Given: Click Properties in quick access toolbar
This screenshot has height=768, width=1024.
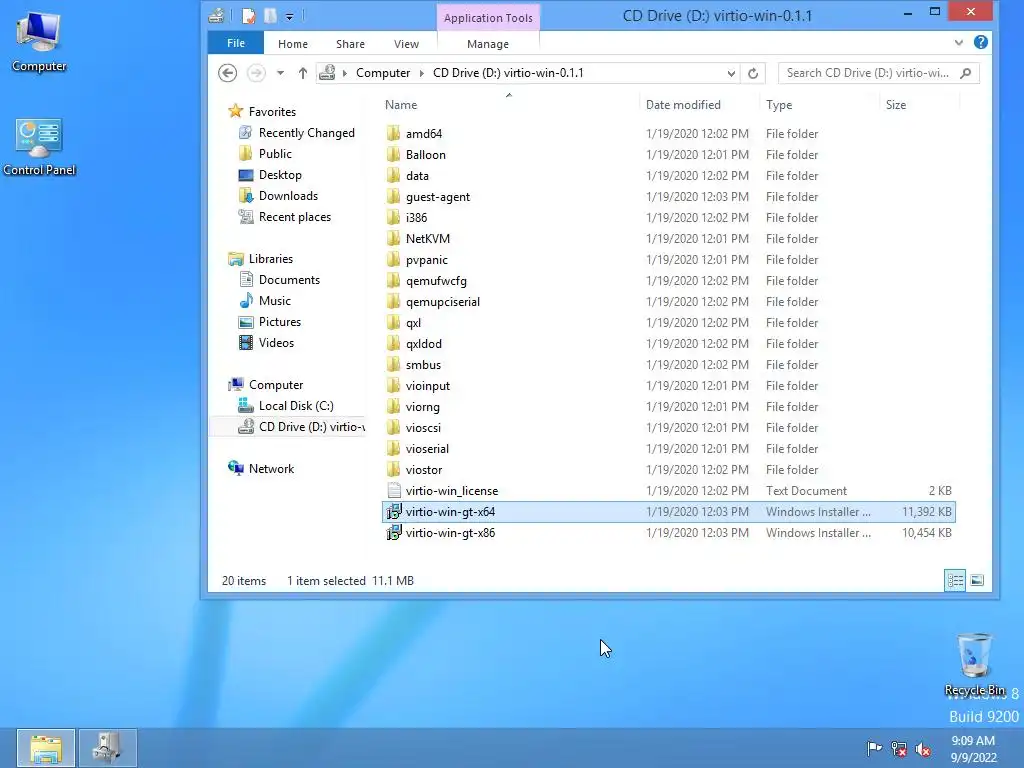Looking at the screenshot, I should click(248, 16).
